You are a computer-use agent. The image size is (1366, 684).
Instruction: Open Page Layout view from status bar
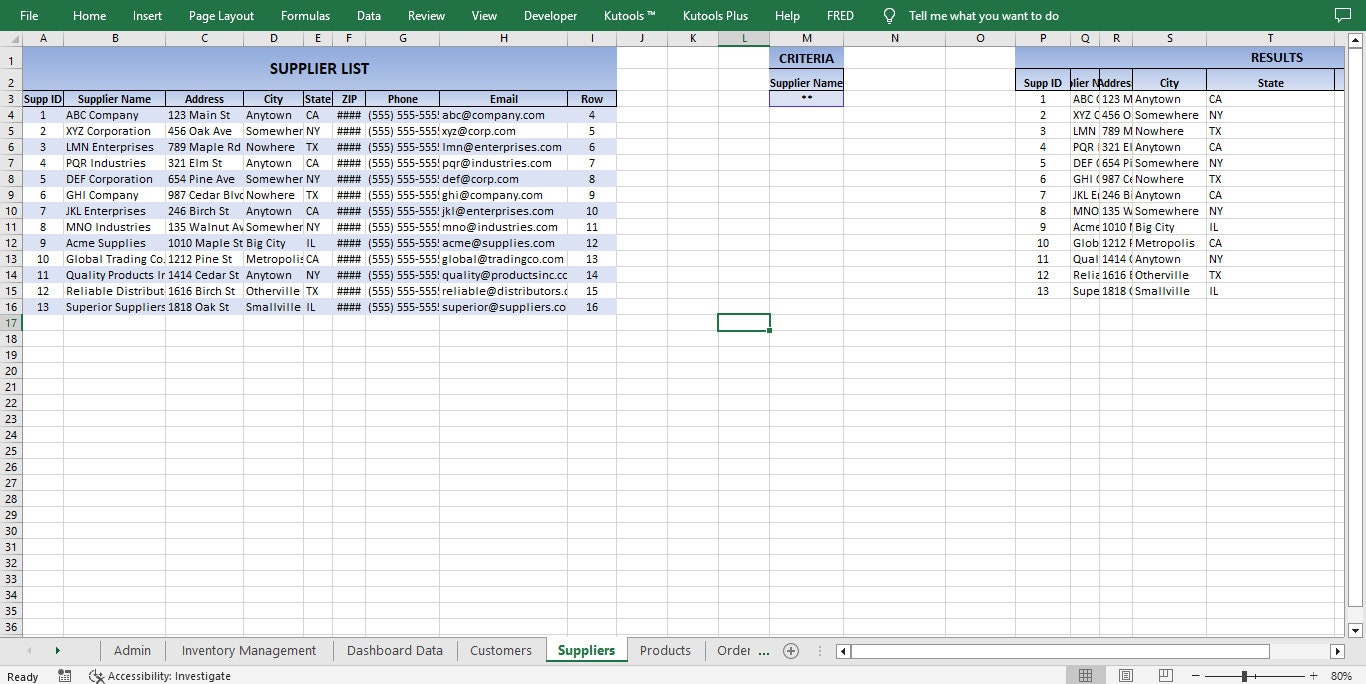point(1125,675)
